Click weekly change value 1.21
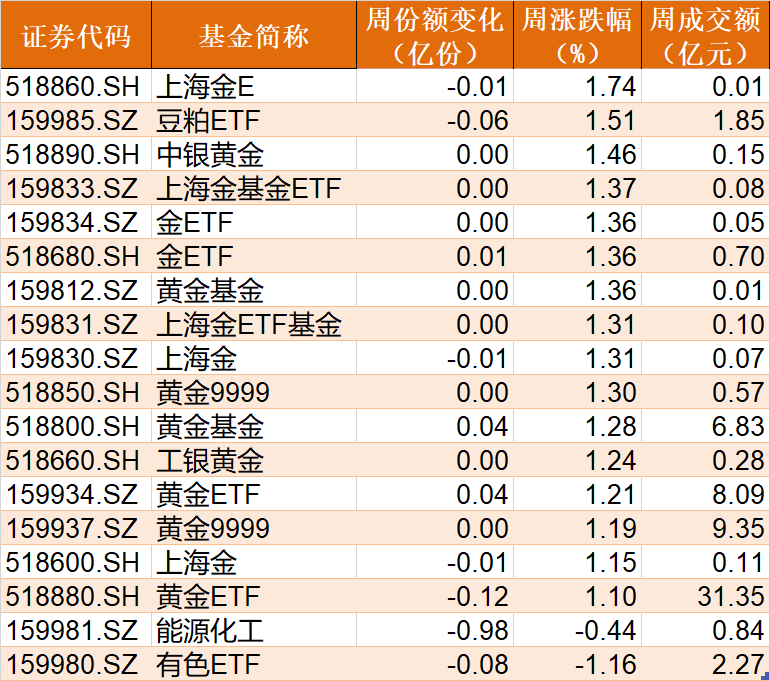The image size is (770, 681). coord(611,494)
